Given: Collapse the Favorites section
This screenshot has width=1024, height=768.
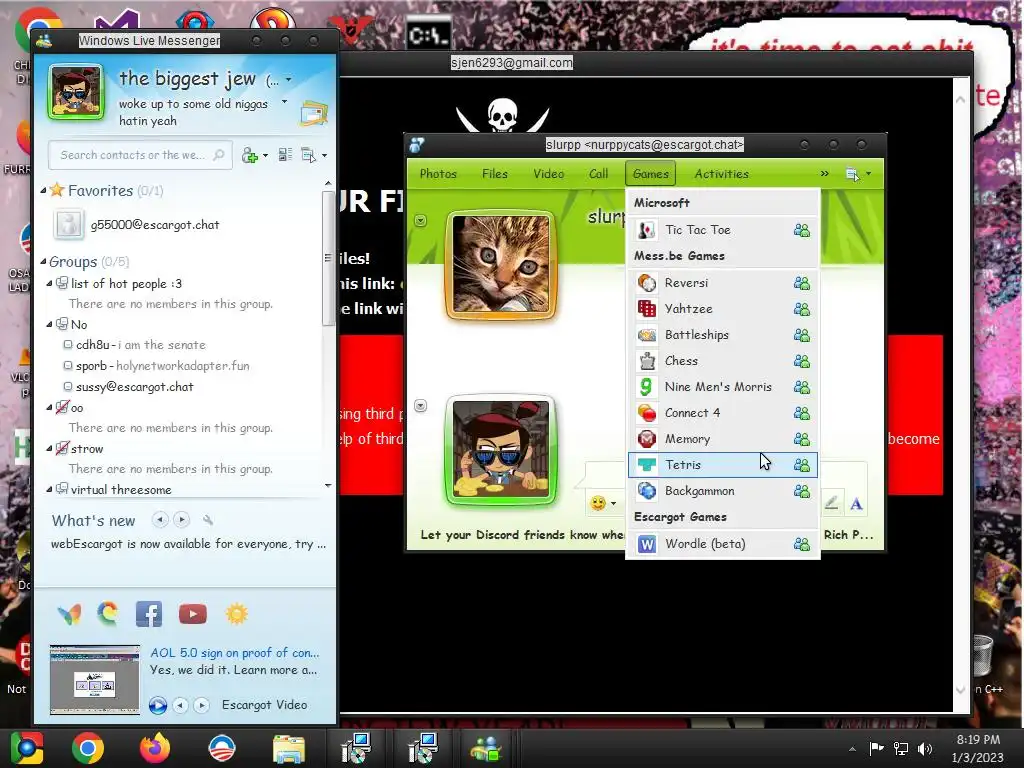Looking at the screenshot, I should [x=43, y=191].
